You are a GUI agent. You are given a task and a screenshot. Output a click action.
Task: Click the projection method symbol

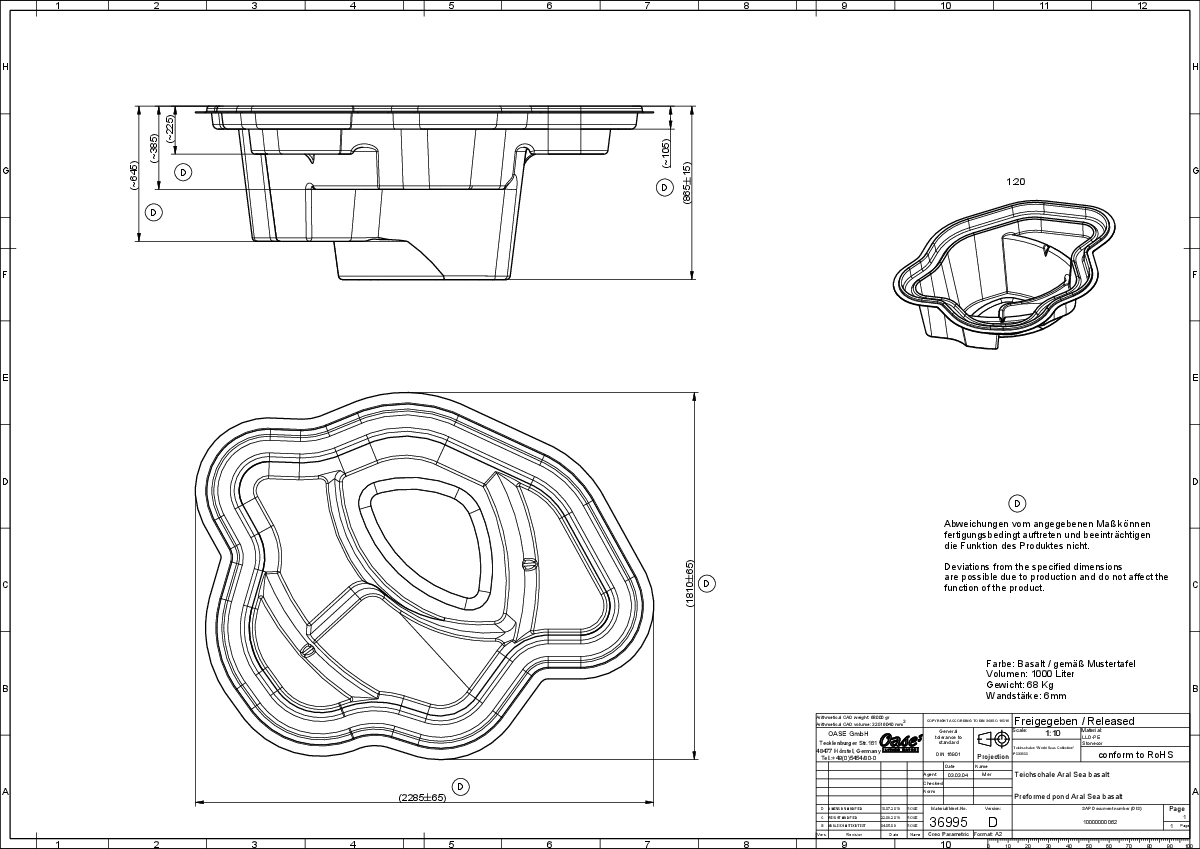pos(991,740)
